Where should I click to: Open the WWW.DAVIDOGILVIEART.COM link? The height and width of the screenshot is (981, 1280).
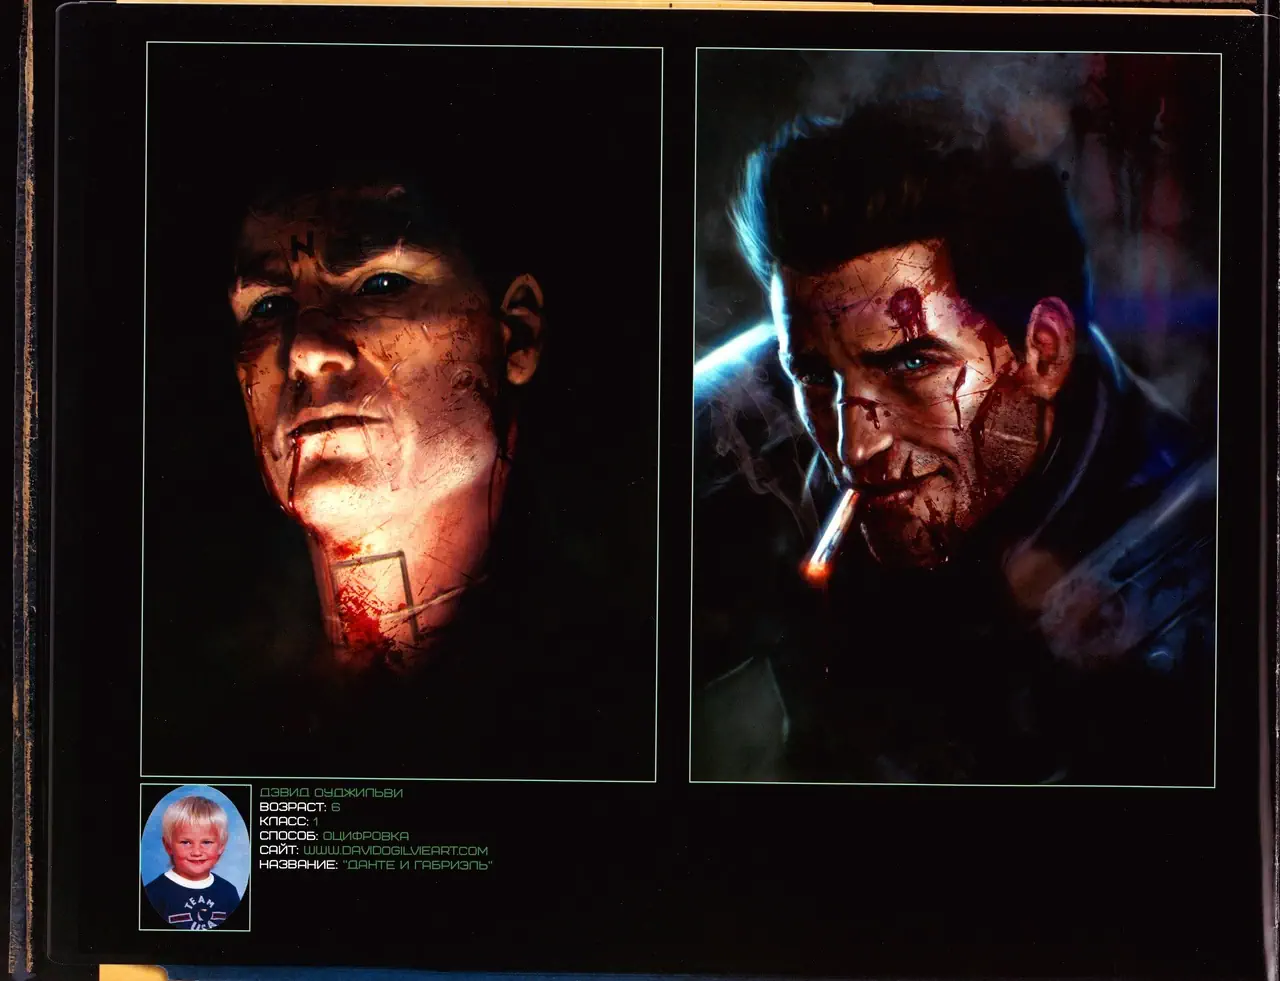point(395,850)
